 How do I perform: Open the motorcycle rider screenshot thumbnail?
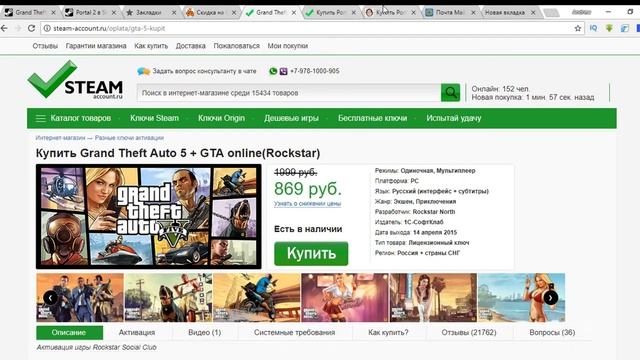coord(257,298)
